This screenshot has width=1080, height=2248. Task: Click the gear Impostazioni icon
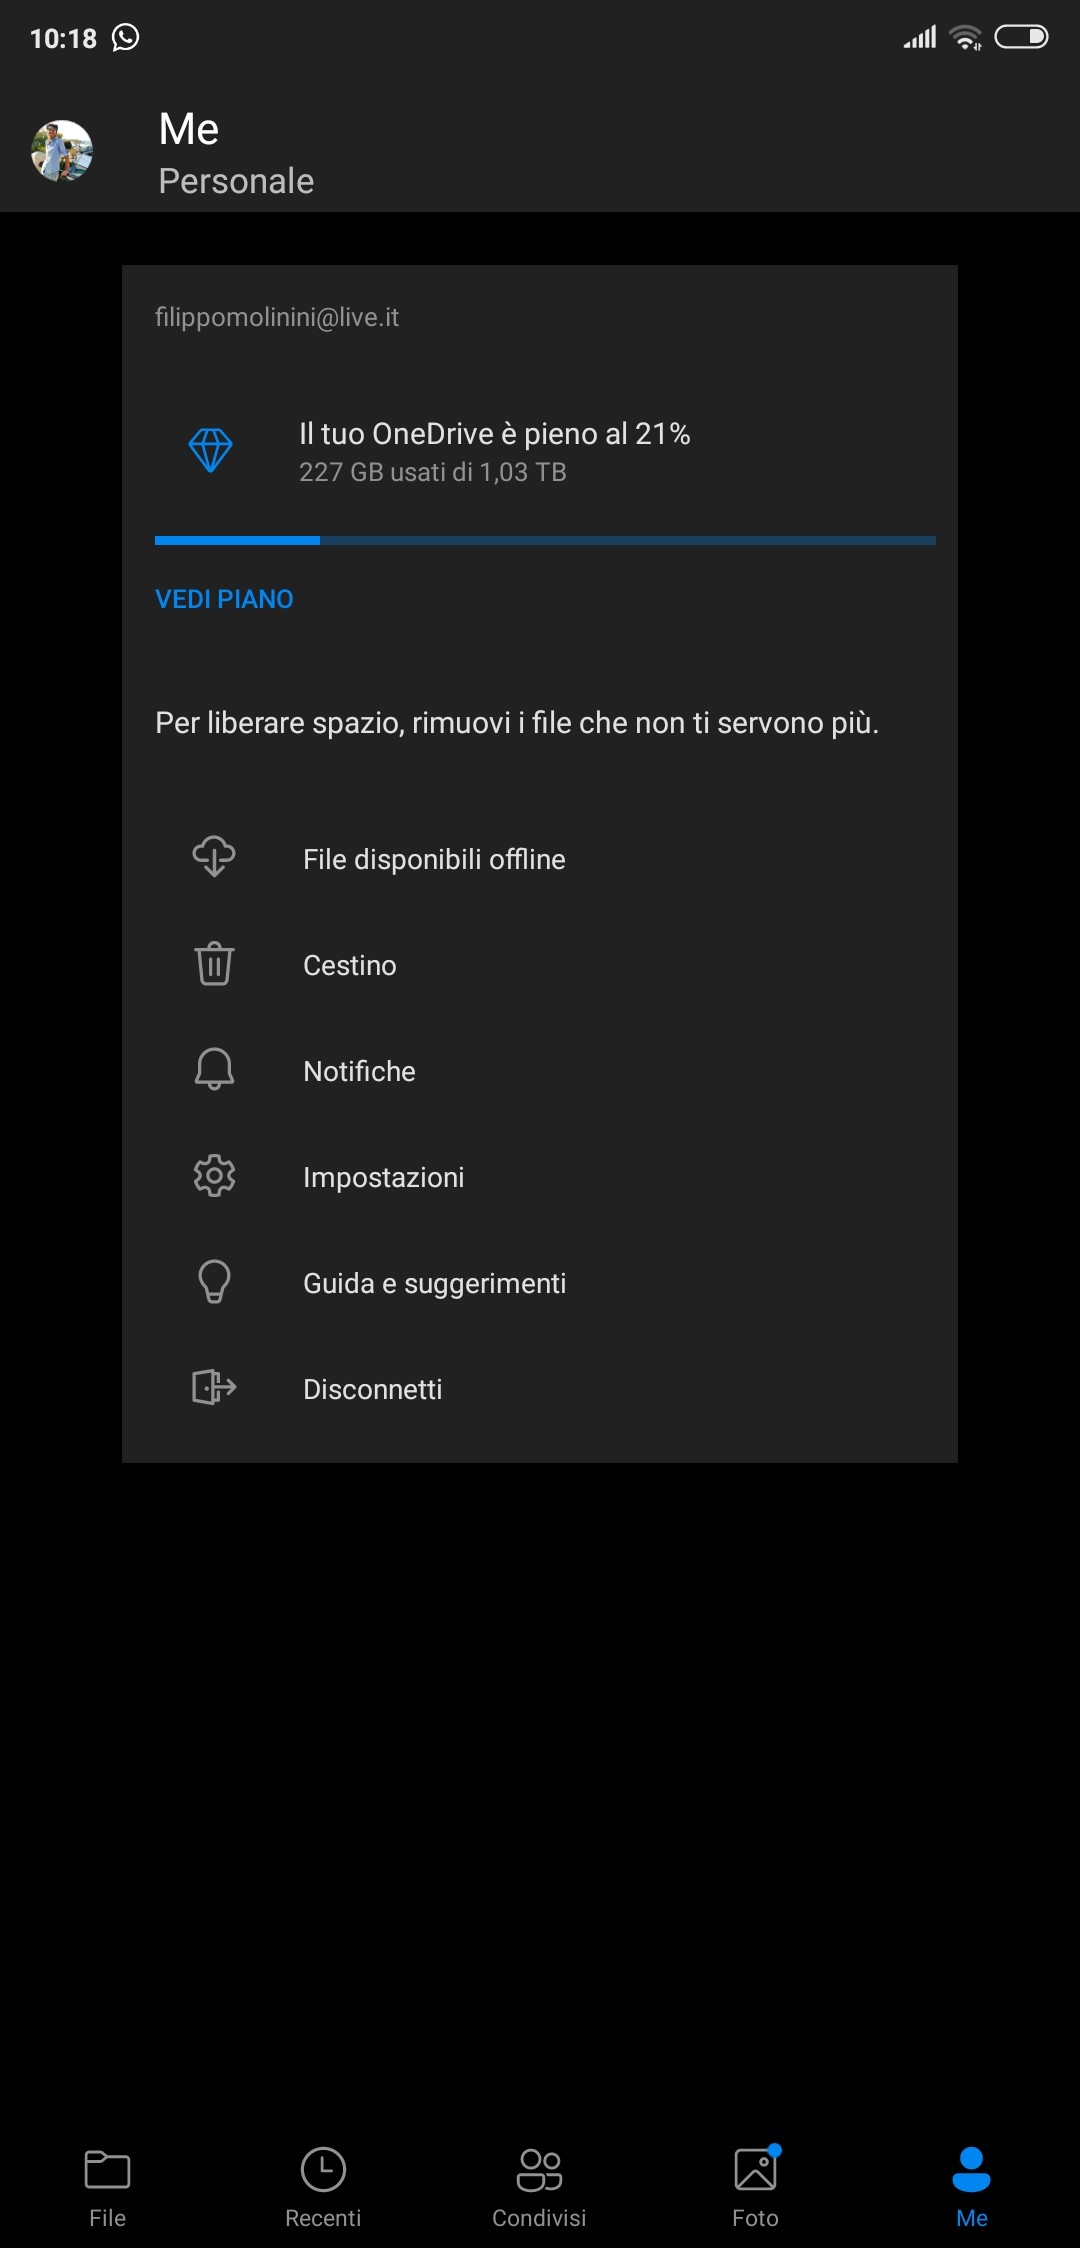(x=214, y=1176)
